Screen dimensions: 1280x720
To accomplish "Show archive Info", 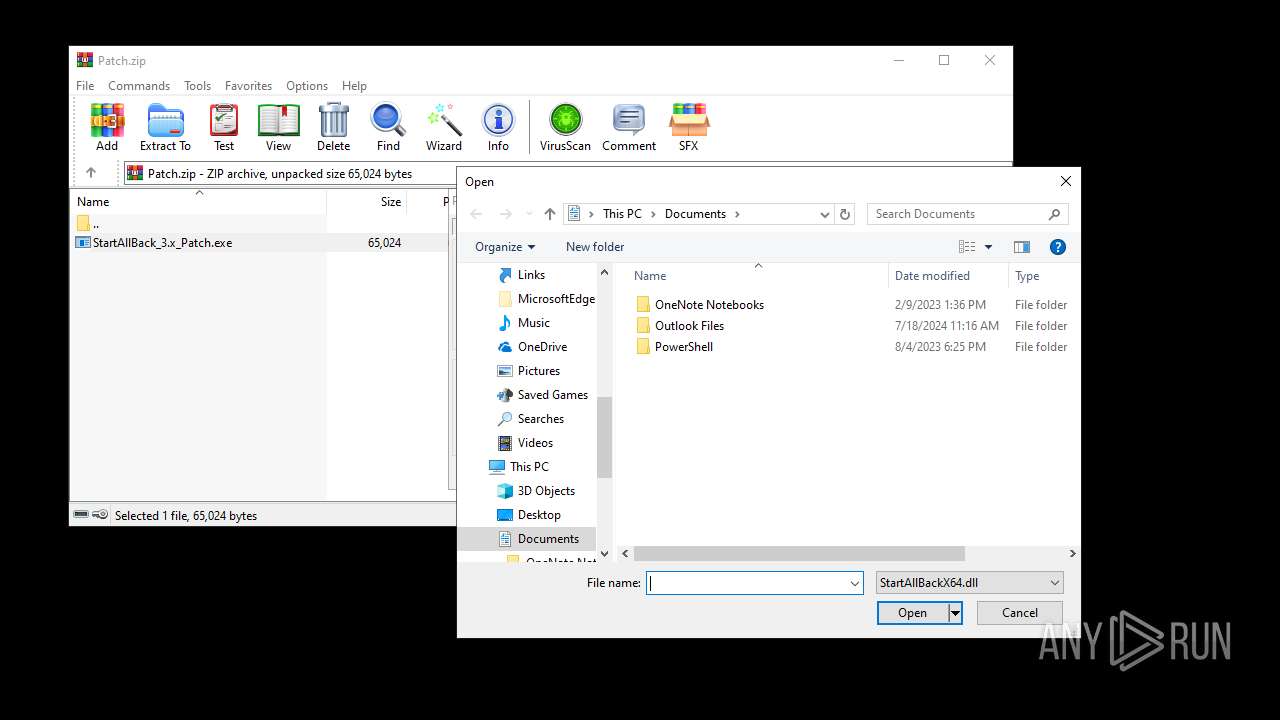I will click(498, 127).
